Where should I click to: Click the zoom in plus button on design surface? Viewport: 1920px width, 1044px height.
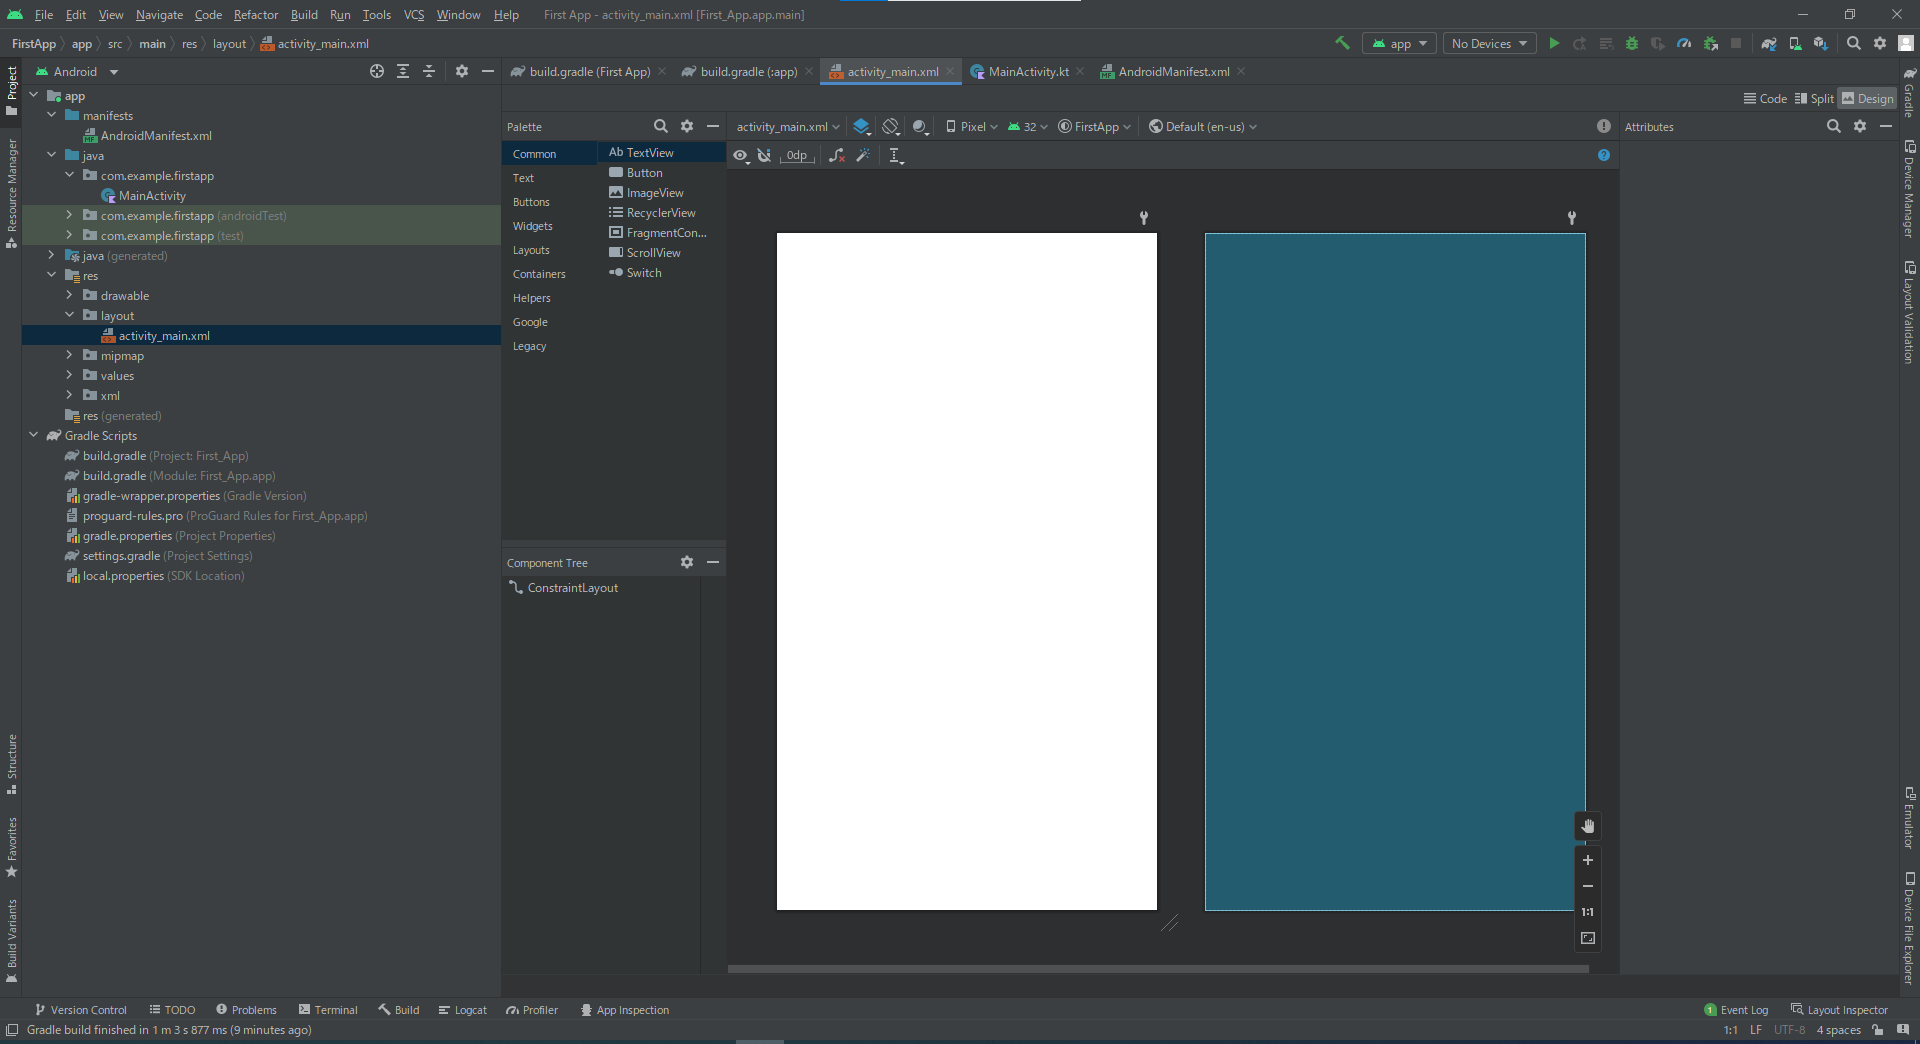1588,860
